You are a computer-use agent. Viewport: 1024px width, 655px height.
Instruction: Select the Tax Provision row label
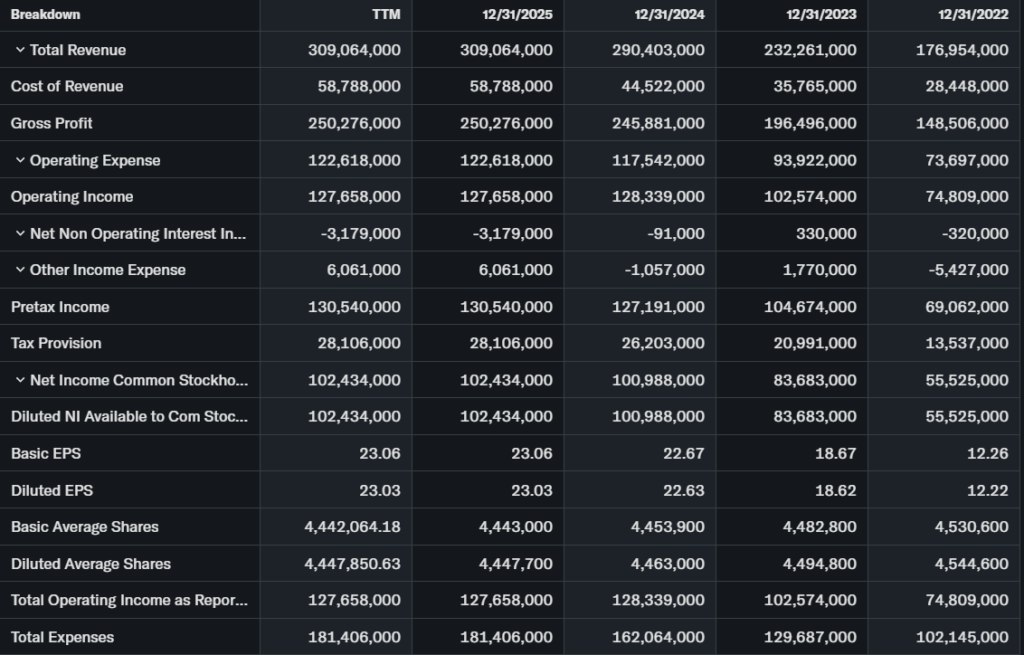point(56,343)
